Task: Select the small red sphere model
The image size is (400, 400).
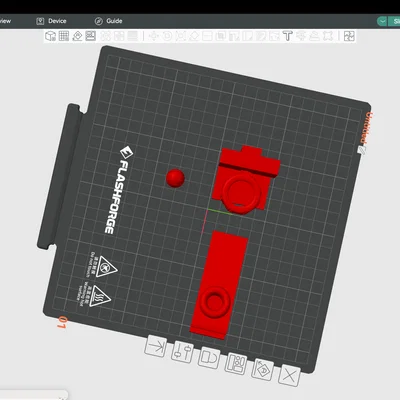Action: 175,178
